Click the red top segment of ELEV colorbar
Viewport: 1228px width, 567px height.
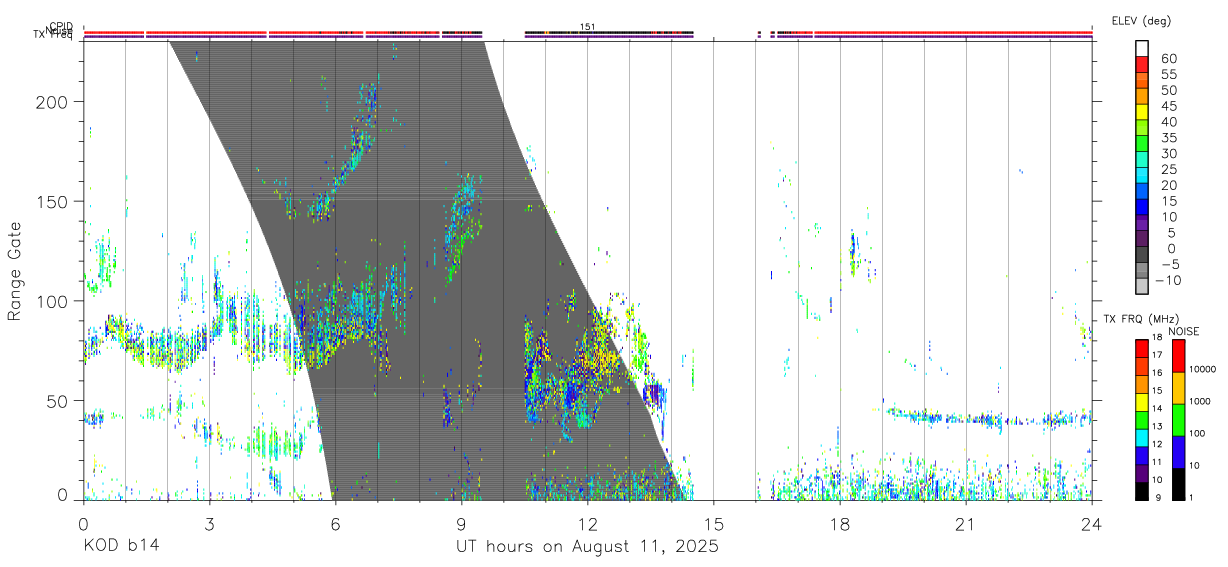1142,65
